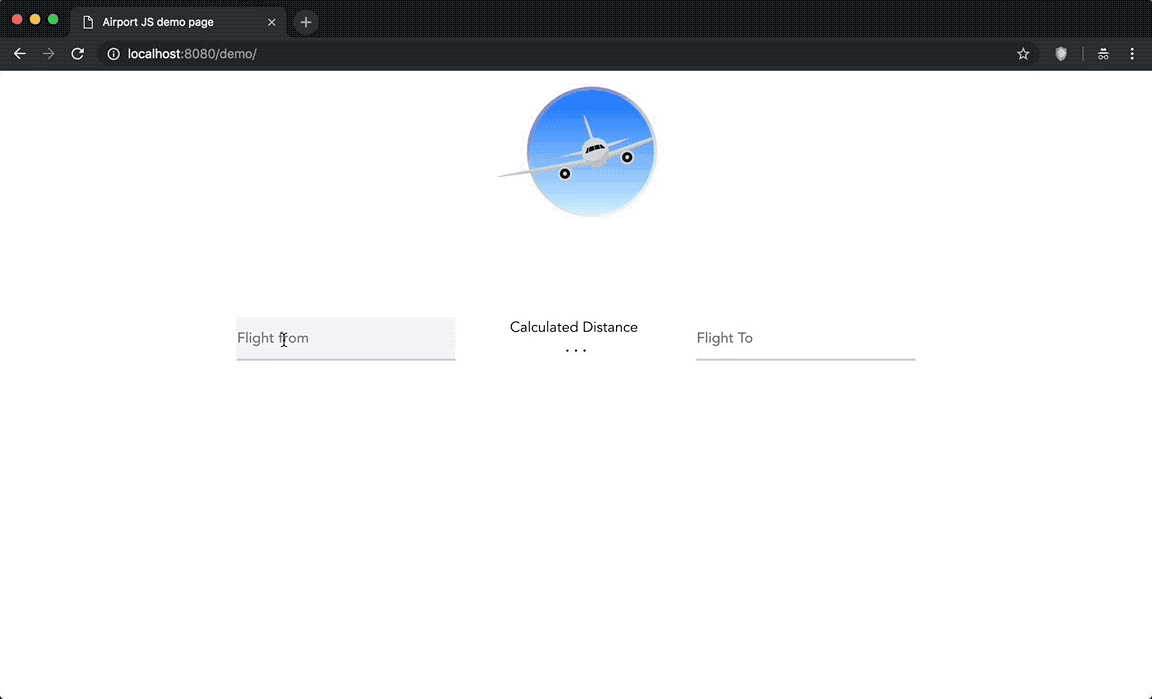Click the yellow minimize window button
Screen dimensions: 1152x699
coord(35,19)
